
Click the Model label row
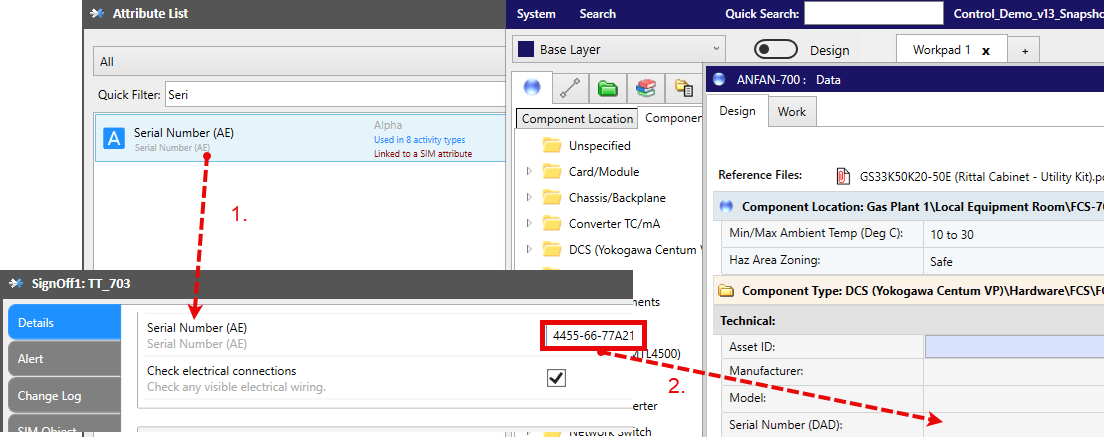tap(747, 398)
